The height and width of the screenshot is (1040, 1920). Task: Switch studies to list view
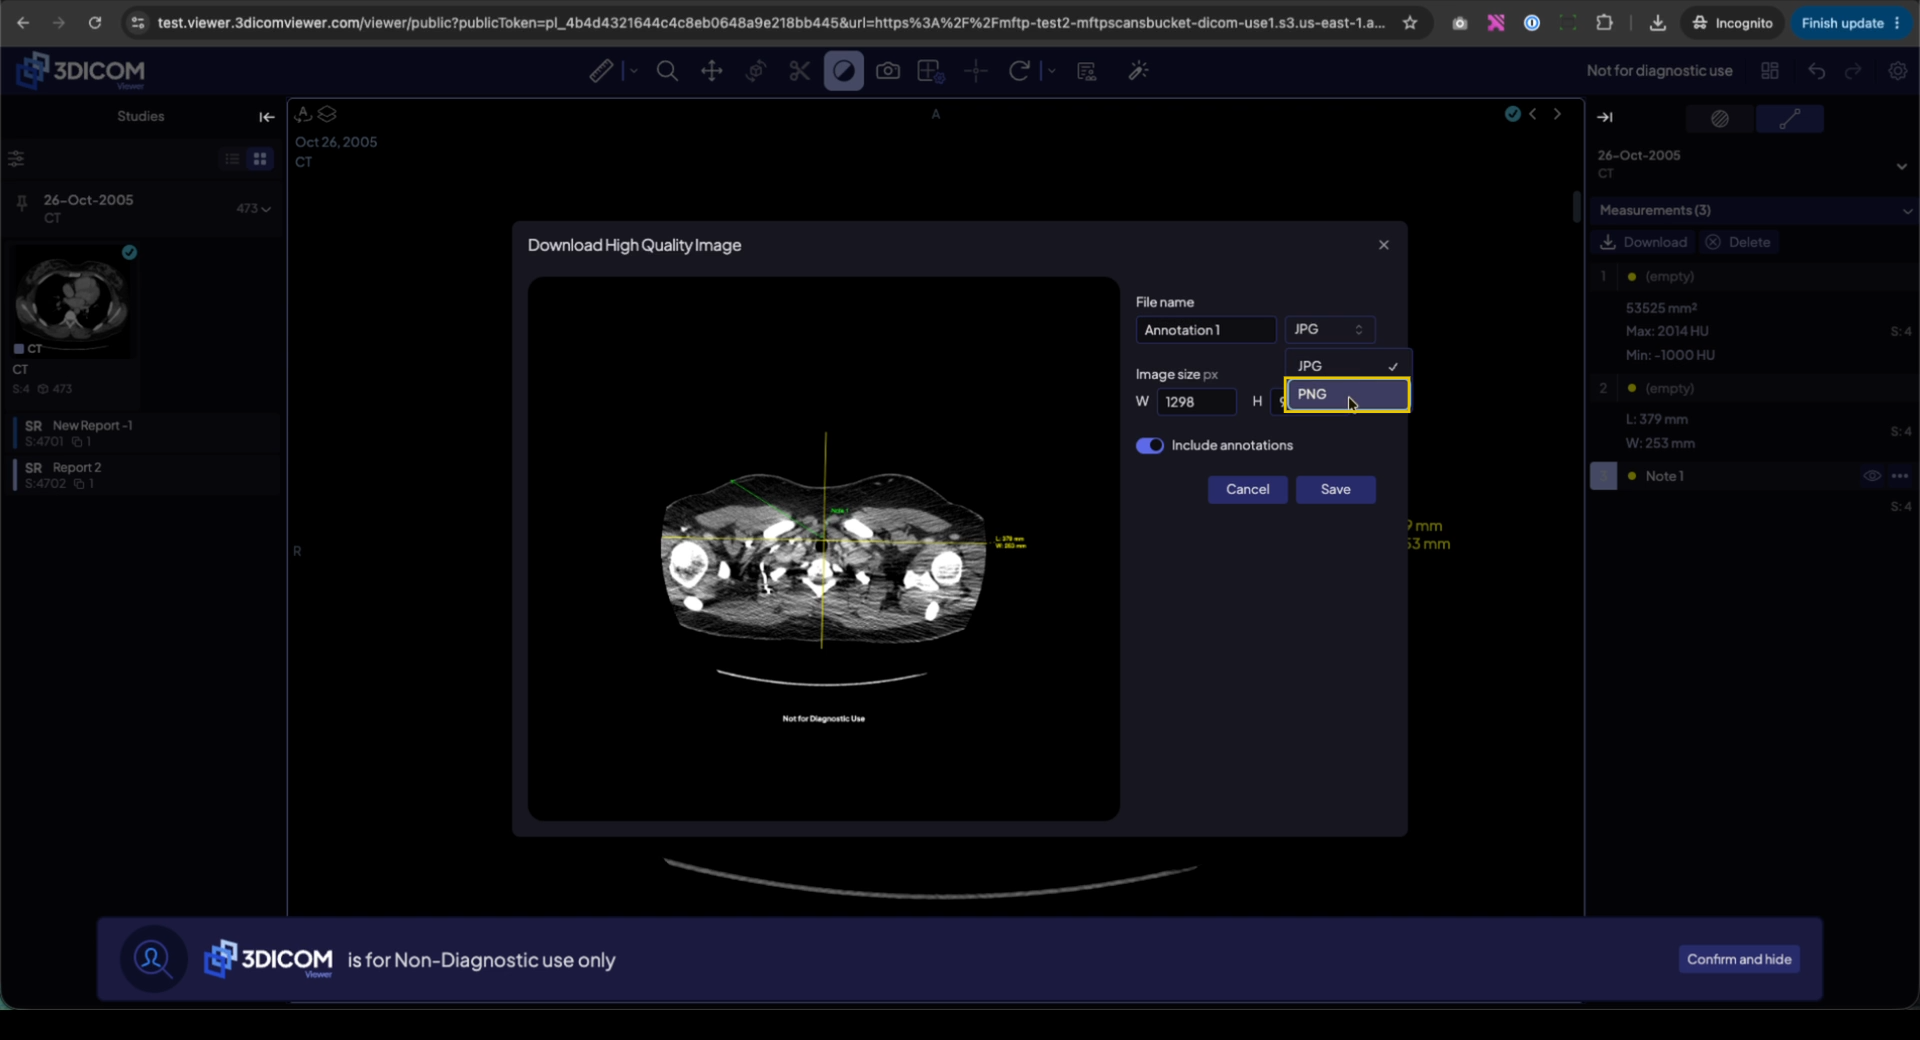pyautogui.click(x=232, y=159)
